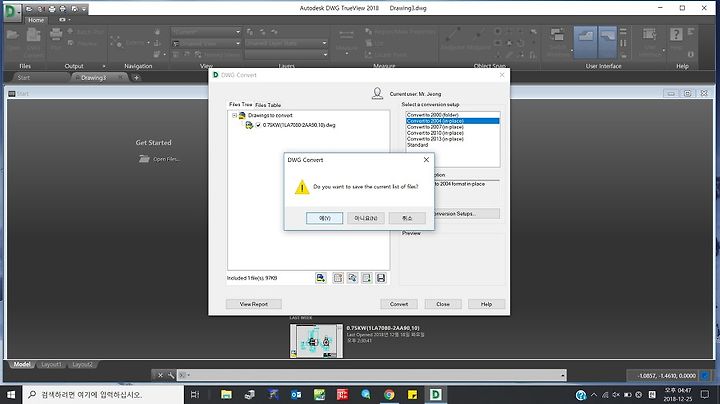The image size is (720, 404).
Task: Switch to the Layout1 tab
Action: click(51, 365)
